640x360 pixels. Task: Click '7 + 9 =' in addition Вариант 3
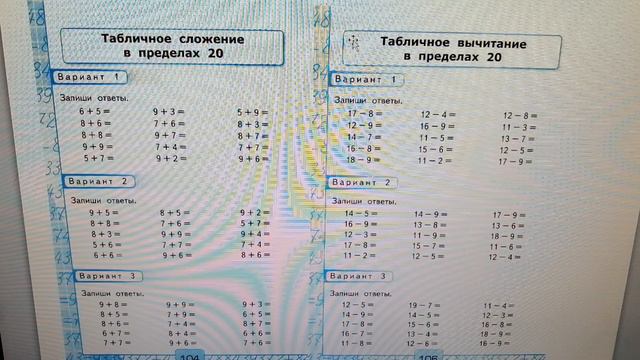(x=181, y=315)
